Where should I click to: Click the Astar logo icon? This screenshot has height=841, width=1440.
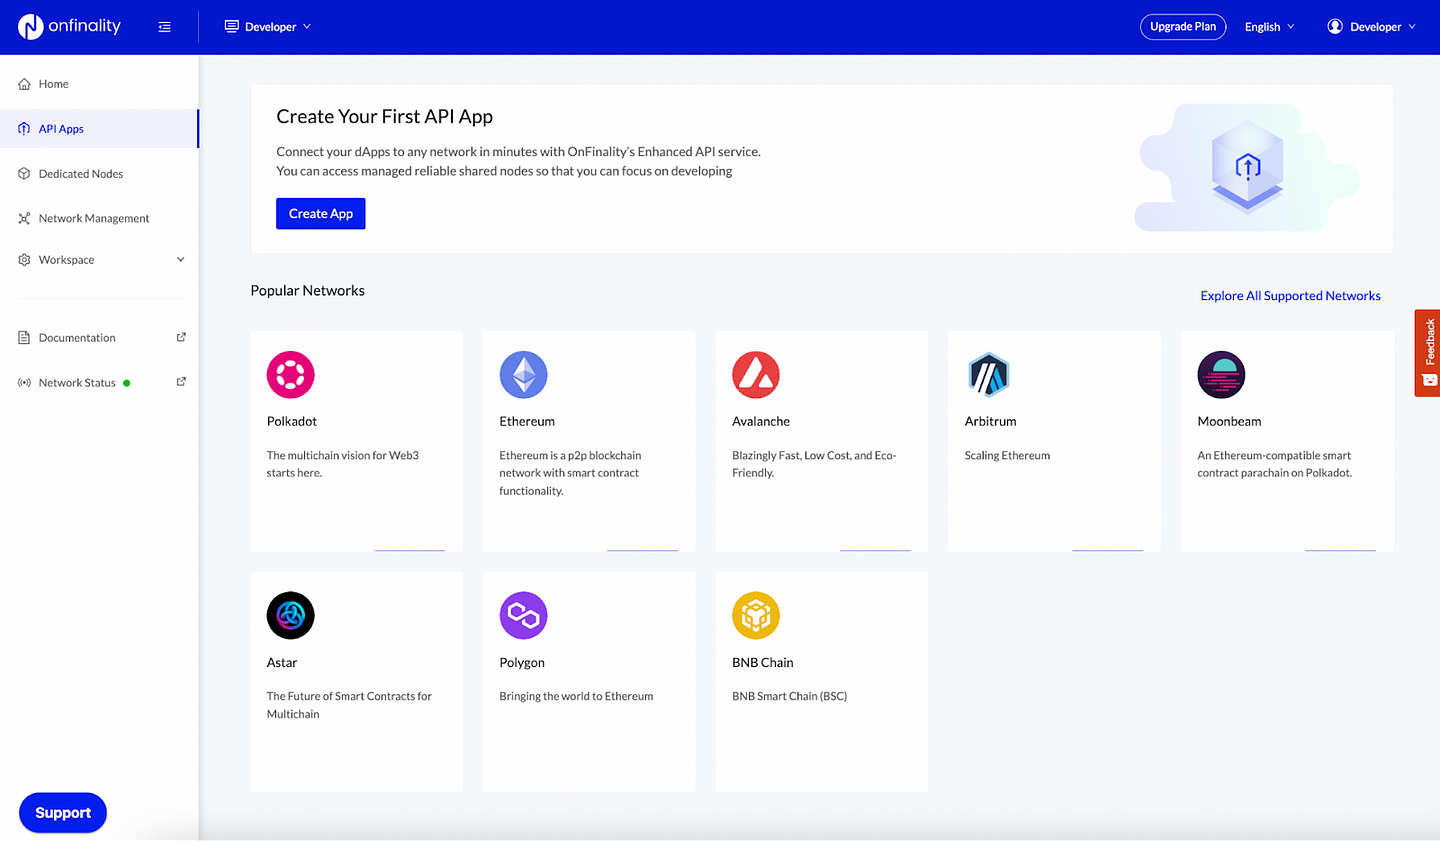[291, 616]
